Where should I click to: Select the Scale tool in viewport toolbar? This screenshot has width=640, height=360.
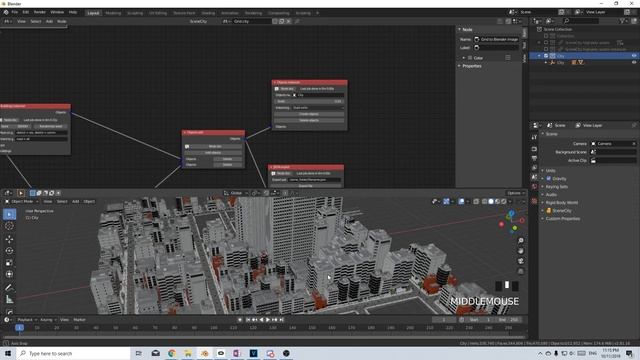click(9, 263)
